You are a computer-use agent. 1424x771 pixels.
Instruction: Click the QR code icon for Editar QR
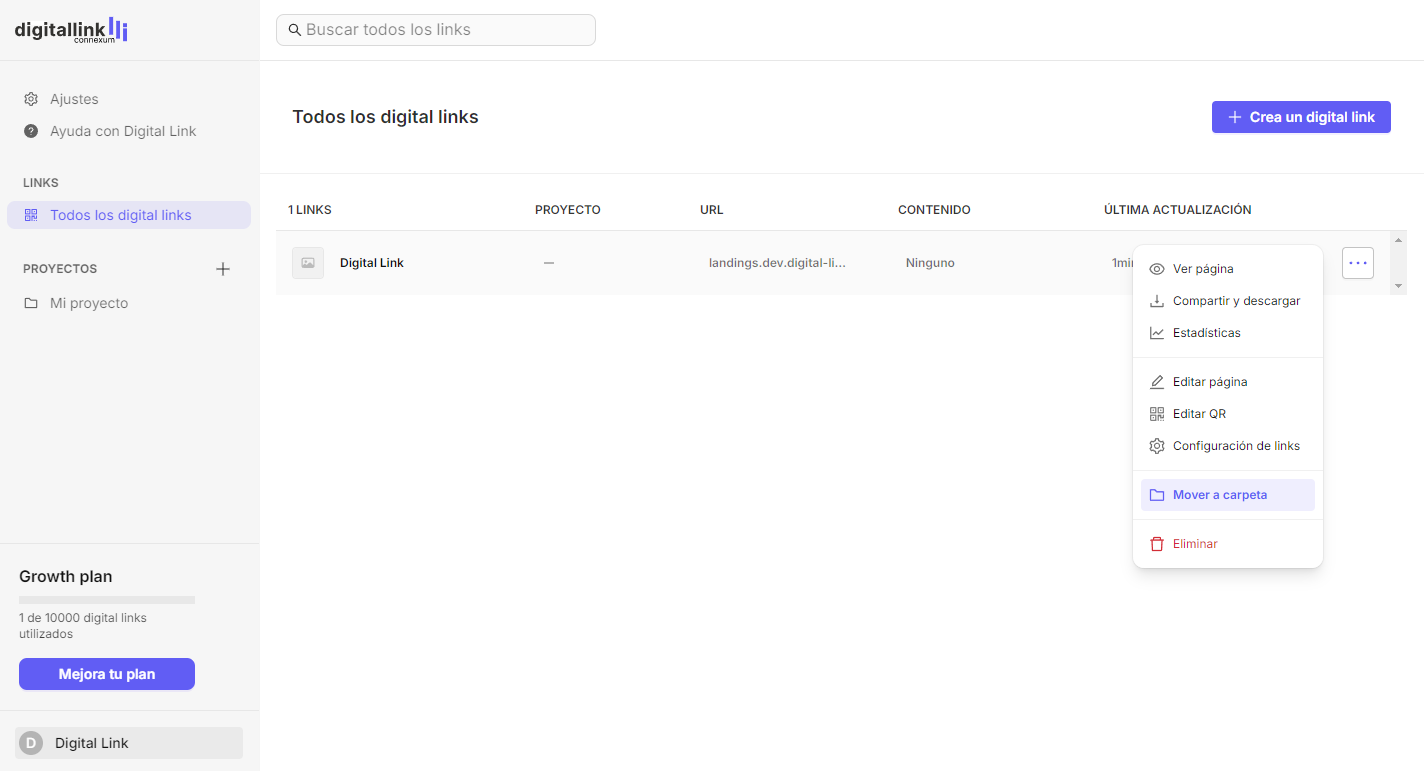click(1157, 414)
